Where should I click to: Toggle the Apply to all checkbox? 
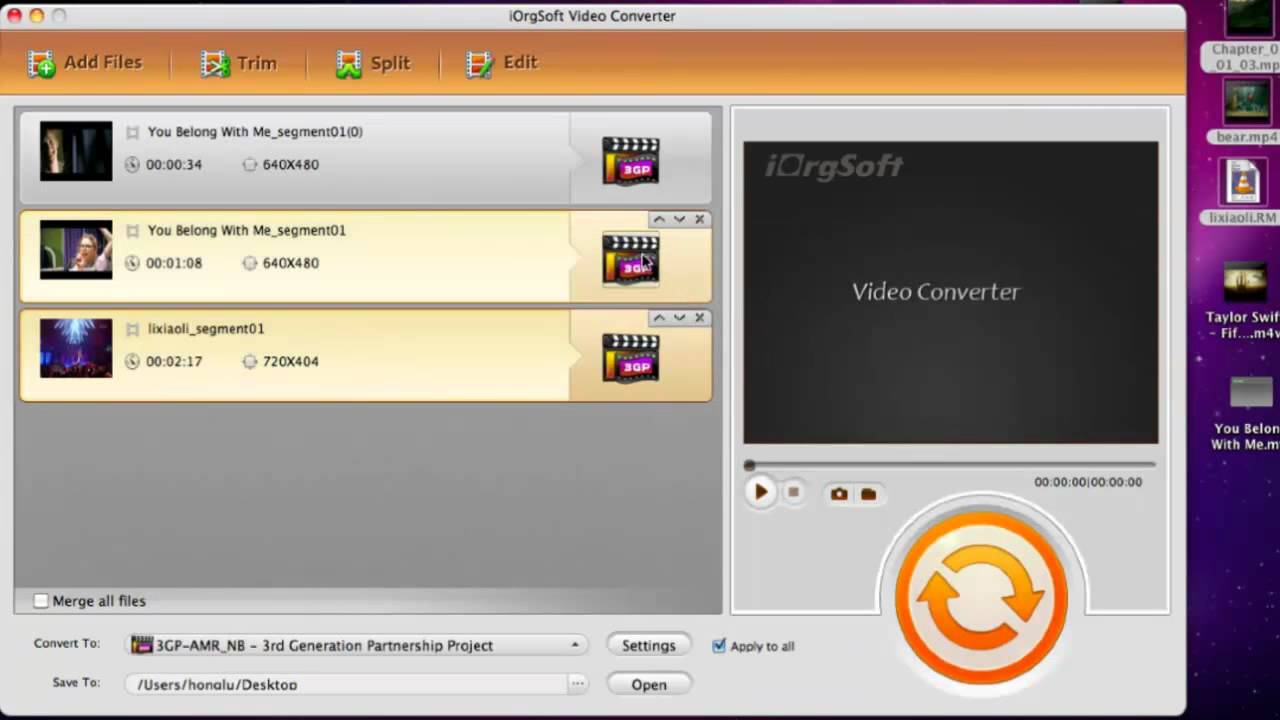click(x=718, y=646)
